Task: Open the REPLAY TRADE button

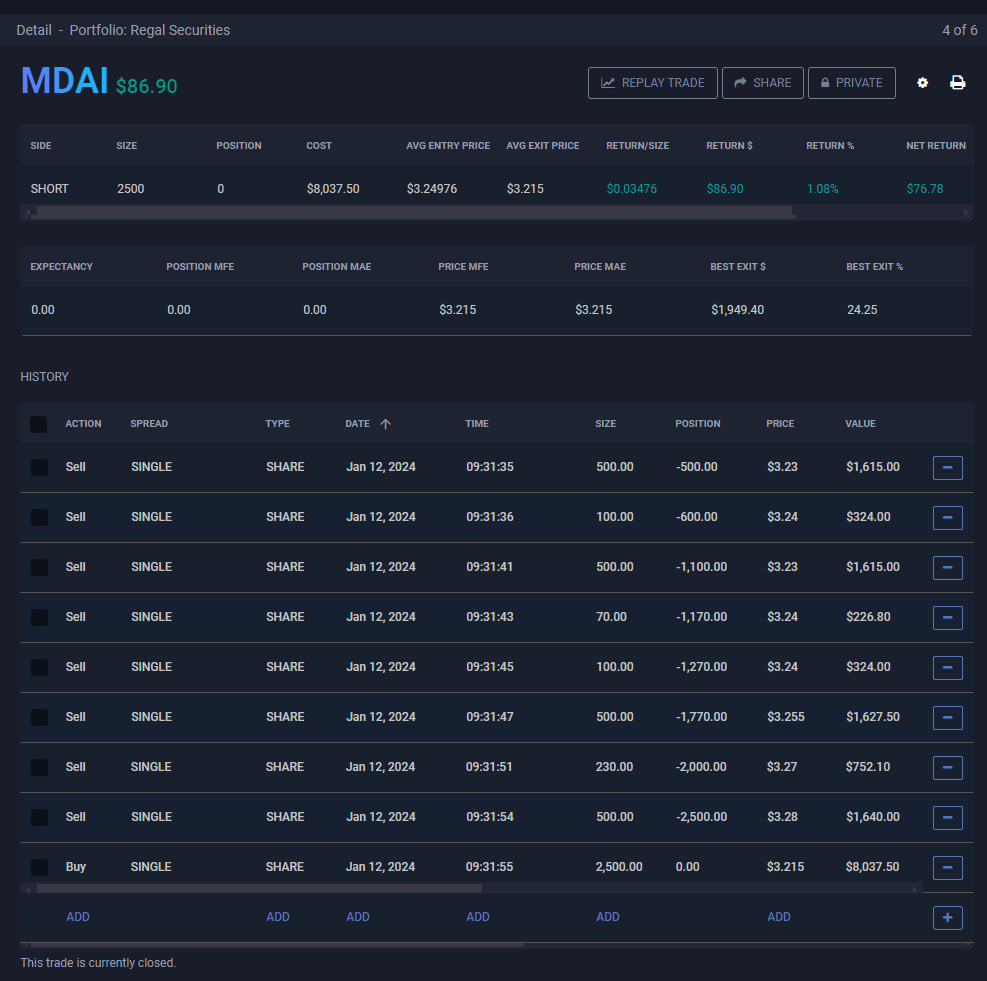Action: (x=652, y=83)
